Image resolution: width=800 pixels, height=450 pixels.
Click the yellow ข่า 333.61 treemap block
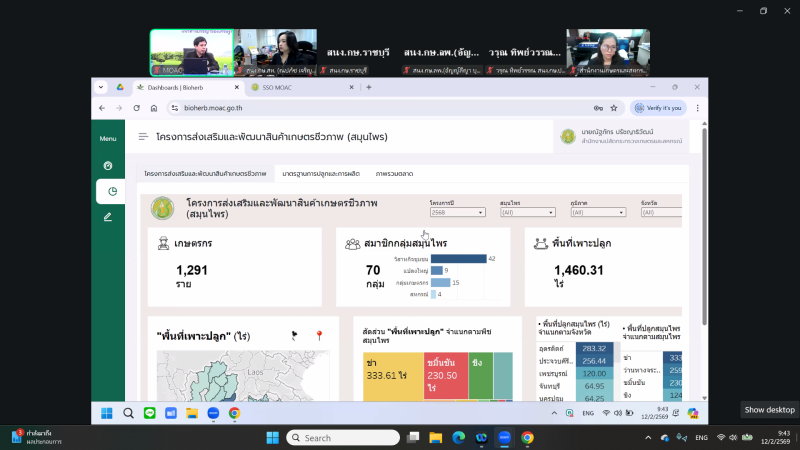(388, 375)
